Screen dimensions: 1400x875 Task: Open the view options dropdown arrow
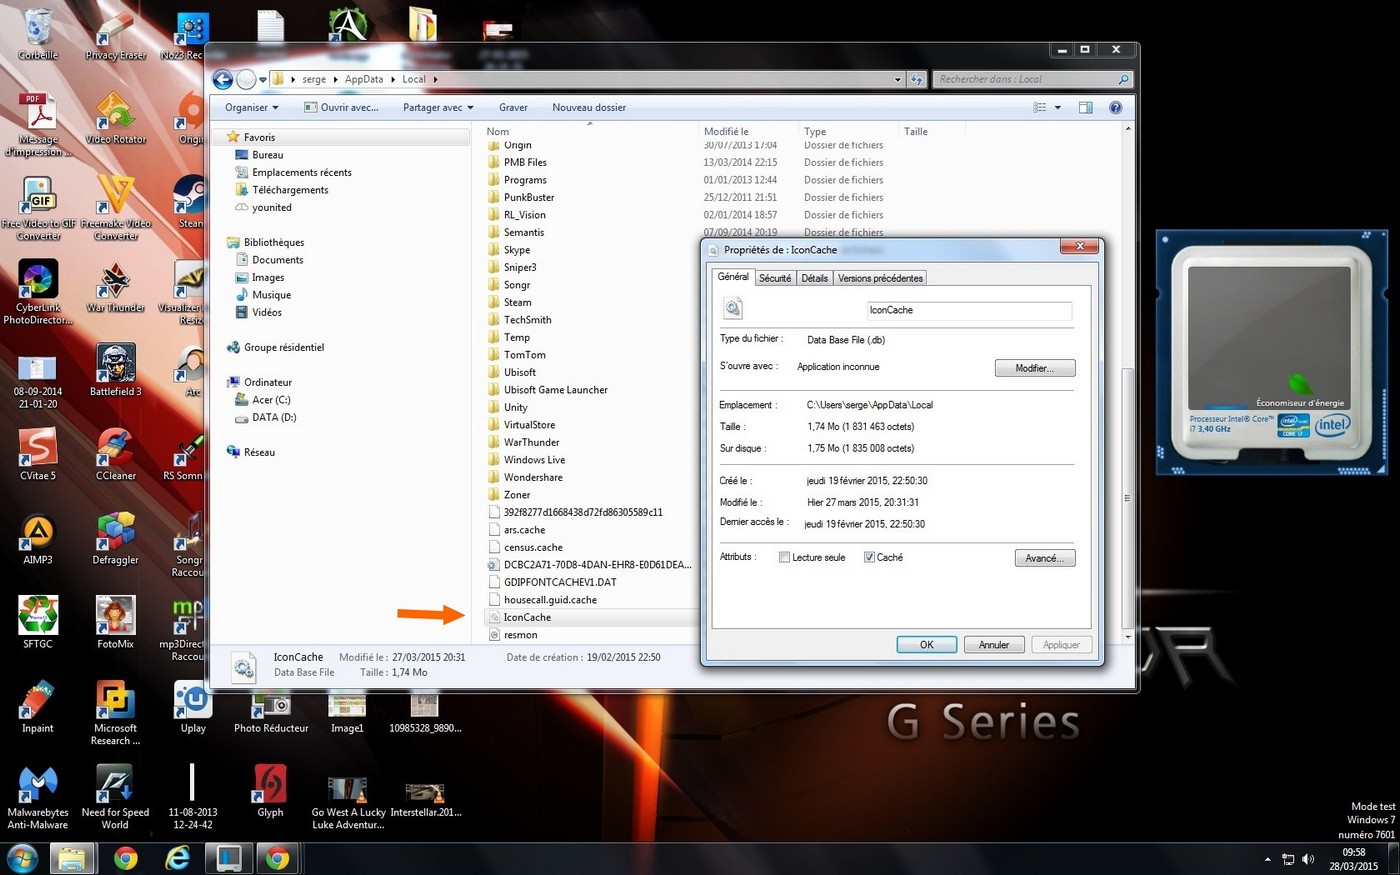click(1057, 107)
